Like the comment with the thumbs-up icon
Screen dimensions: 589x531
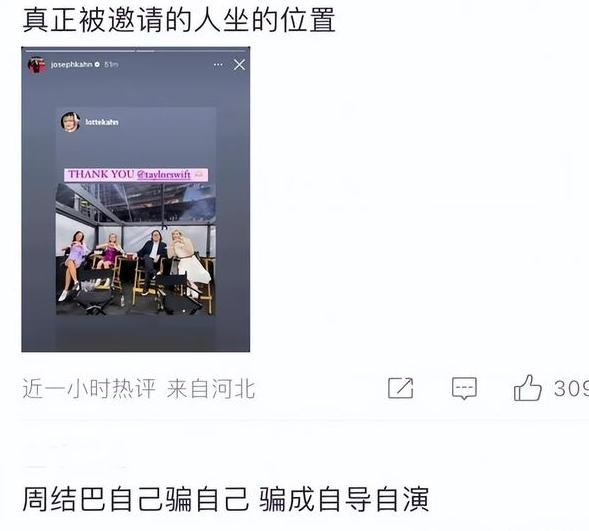527,388
